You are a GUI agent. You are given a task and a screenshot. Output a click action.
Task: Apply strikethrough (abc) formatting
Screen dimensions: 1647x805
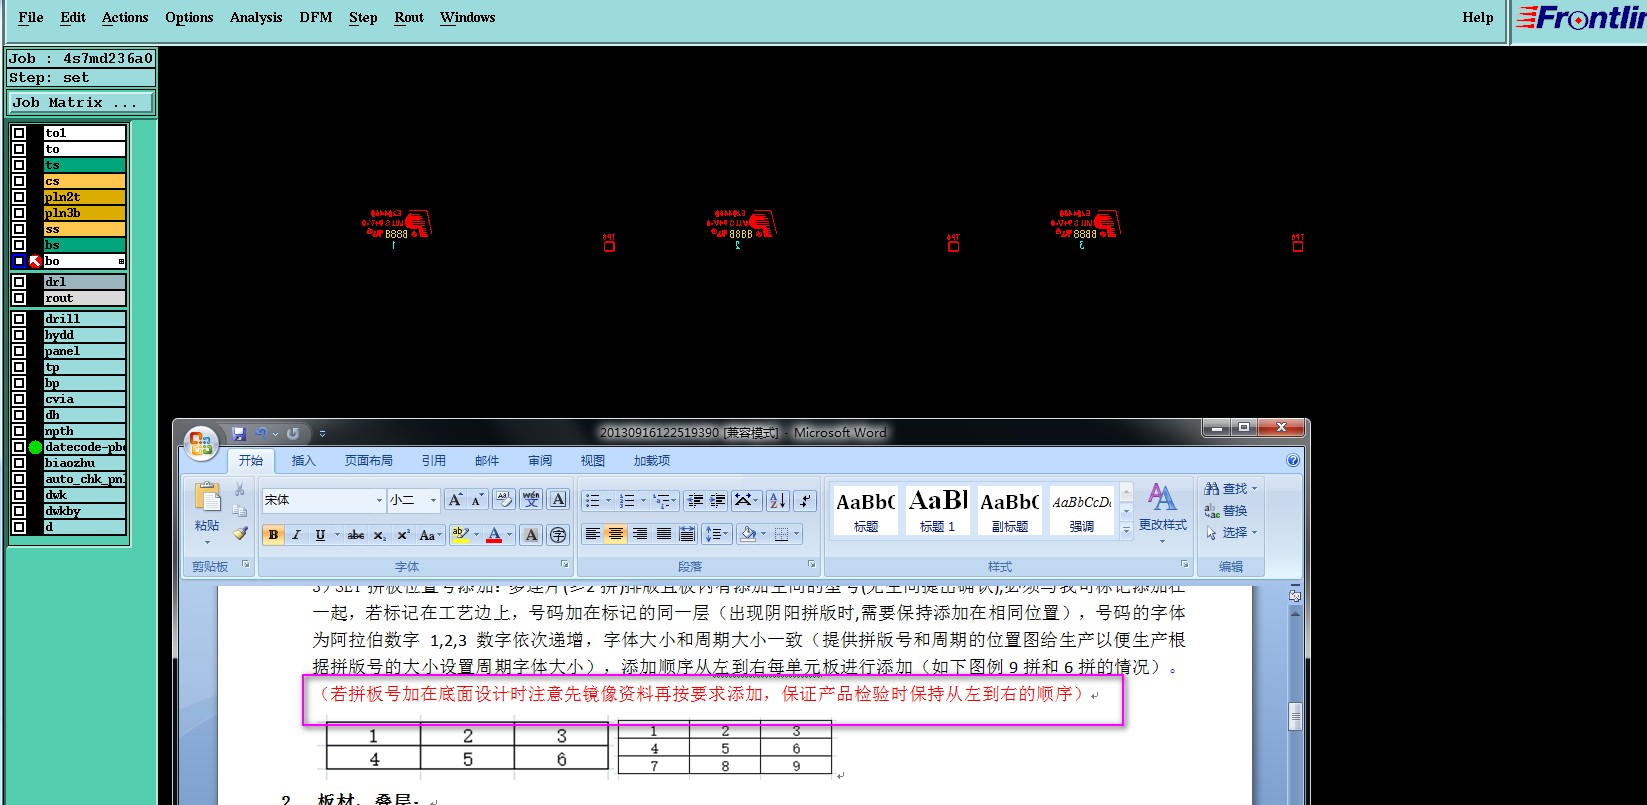pyautogui.click(x=356, y=535)
